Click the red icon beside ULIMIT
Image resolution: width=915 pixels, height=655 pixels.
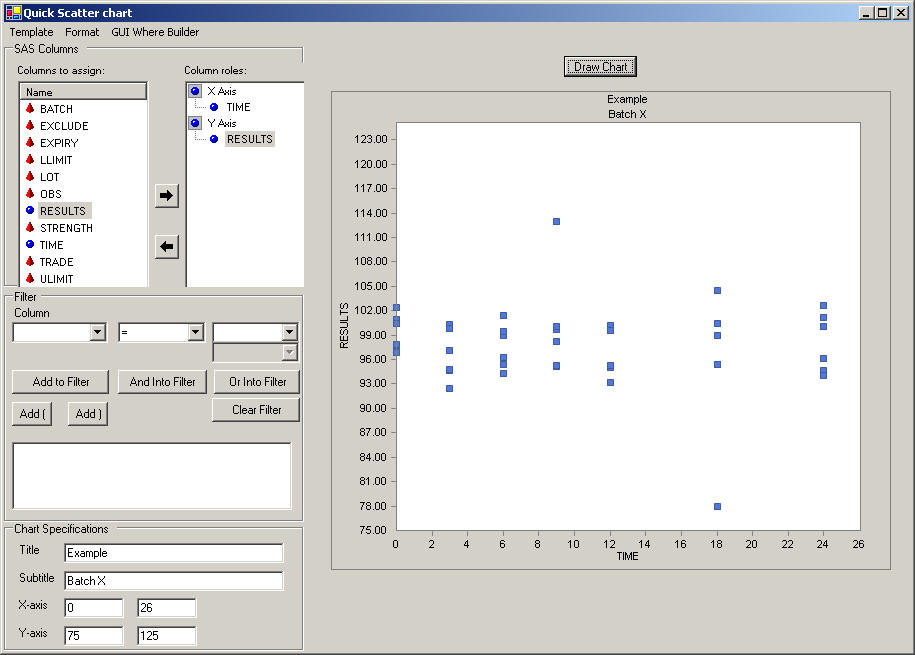click(x=30, y=278)
